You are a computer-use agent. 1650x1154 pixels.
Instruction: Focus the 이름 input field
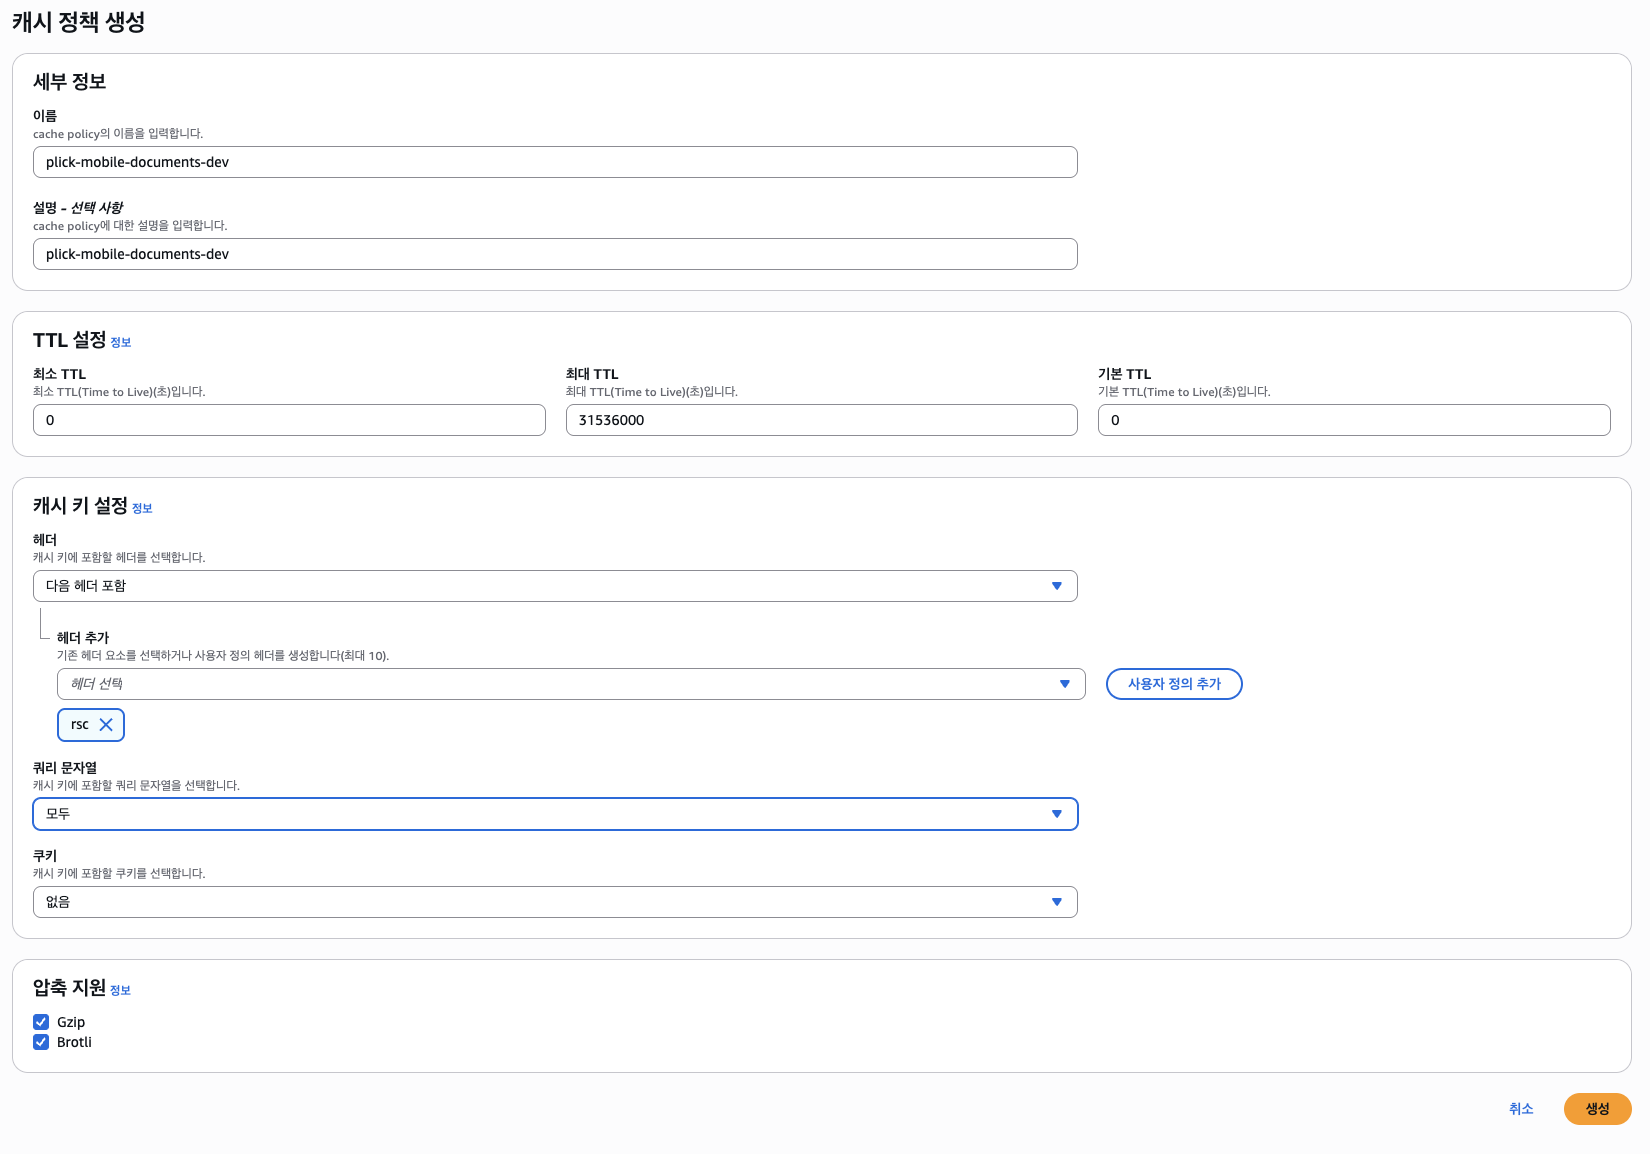coord(555,162)
